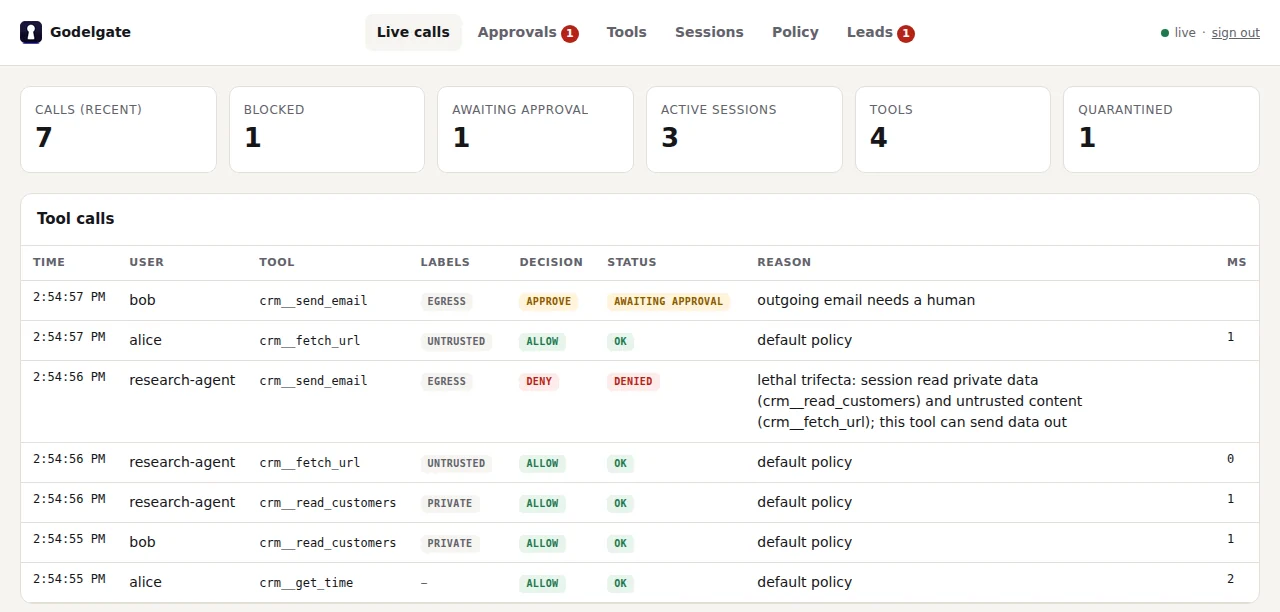This screenshot has width=1280, height=612.
Task: Click the EGRESS label in bob's send_email row
Action: pyautogui.click(x=447, y=301)
